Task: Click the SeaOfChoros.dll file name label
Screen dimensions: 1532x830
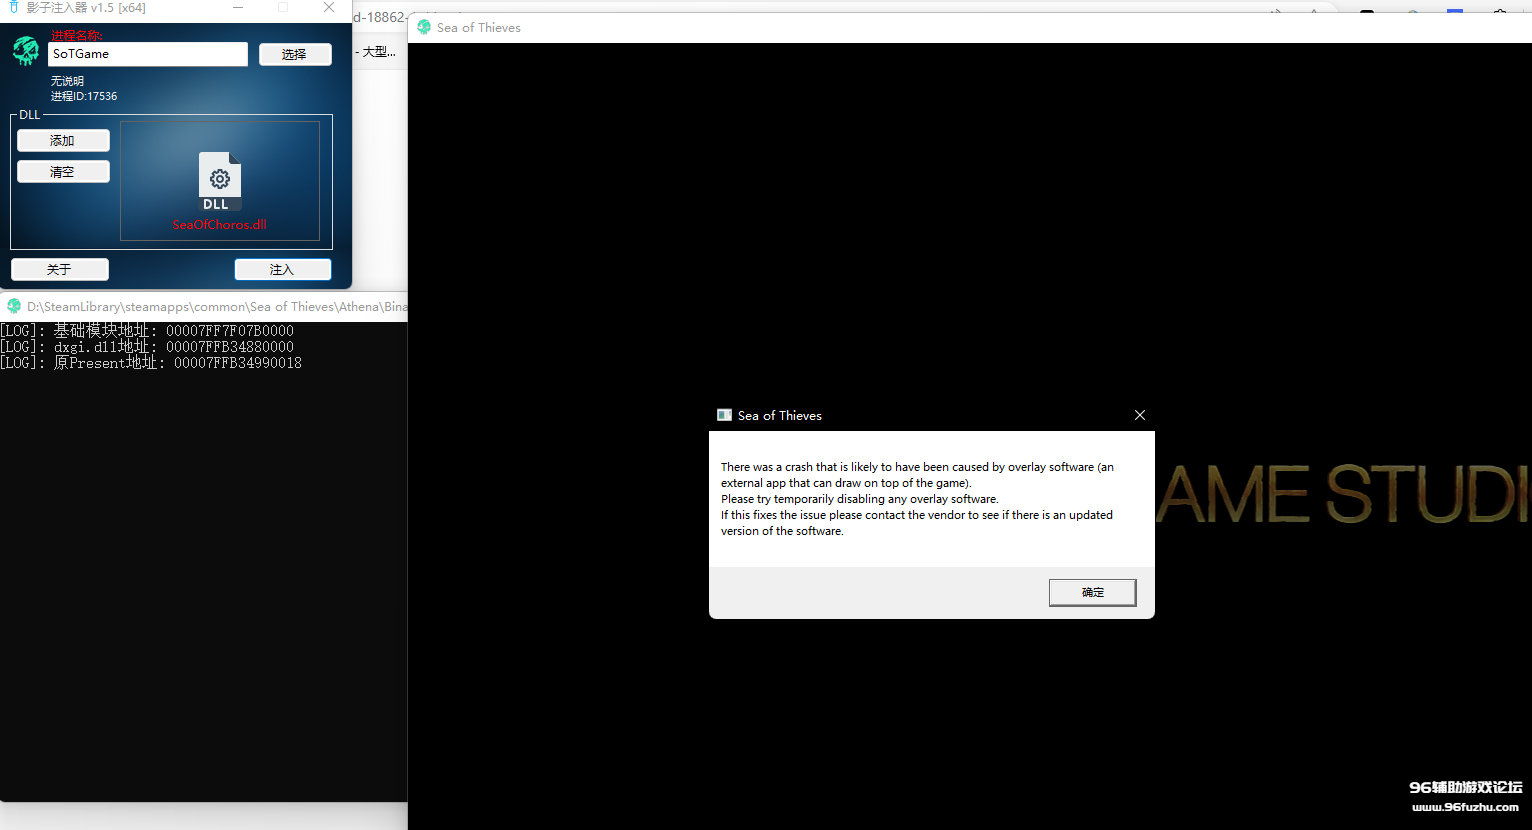Action: coord(219,225)
